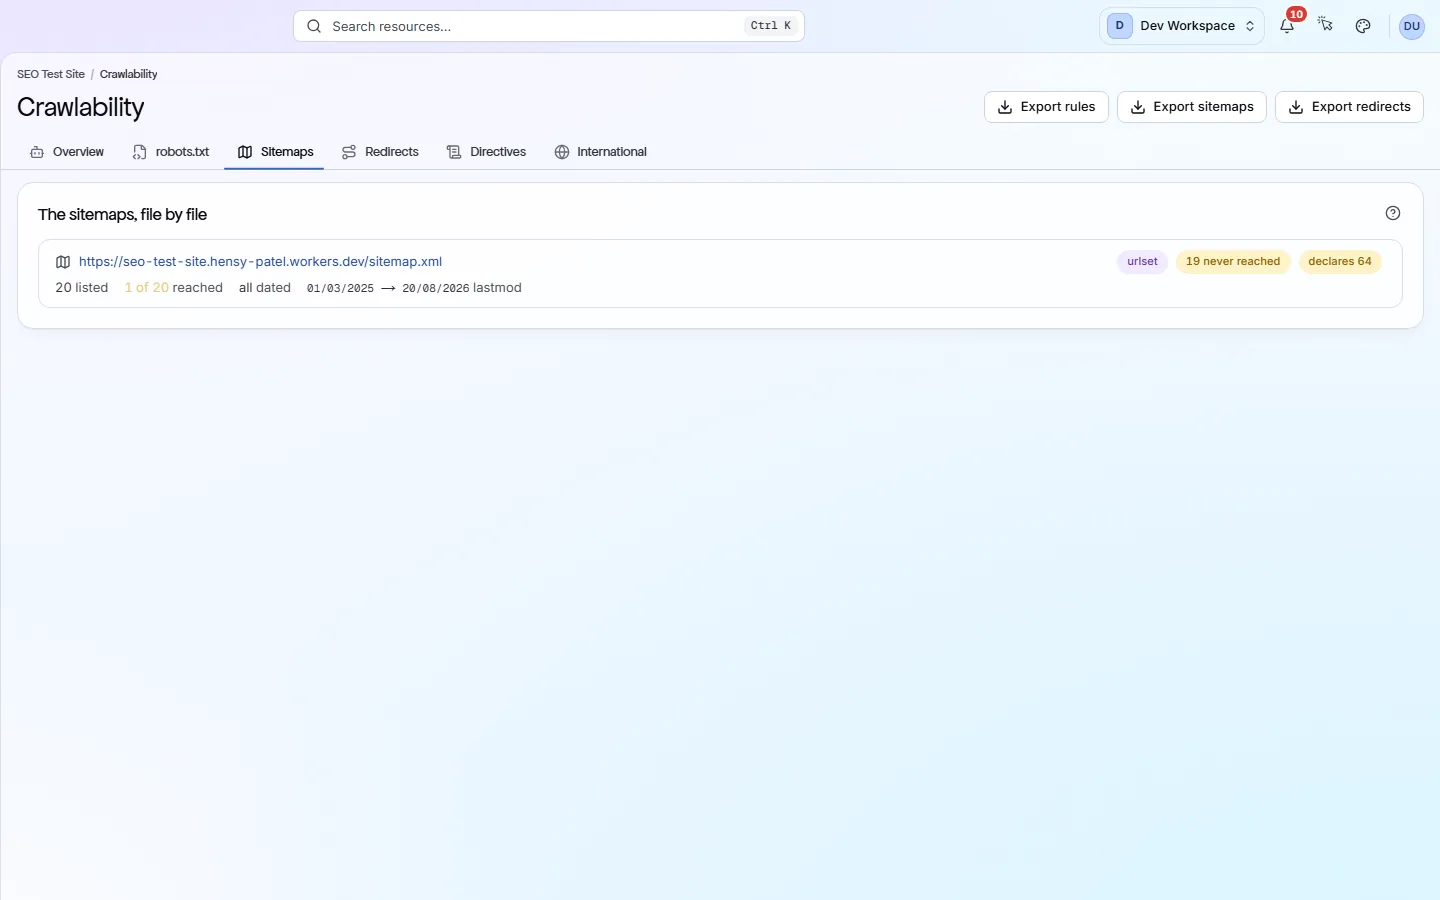Go to the Directives tab
Screen dimensions: 1440x900
(486, 152)
